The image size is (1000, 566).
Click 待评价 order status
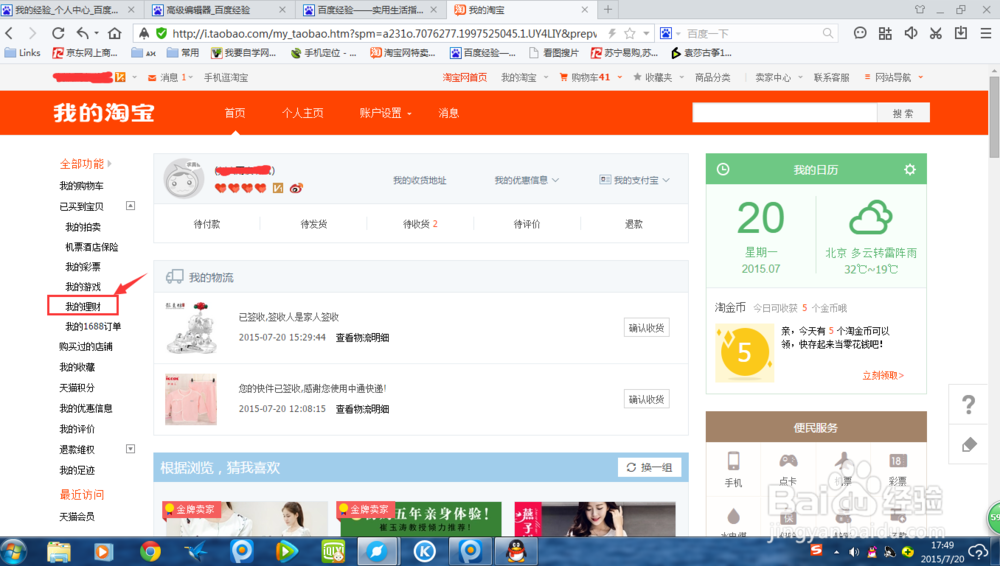click(x=527, y=224)
